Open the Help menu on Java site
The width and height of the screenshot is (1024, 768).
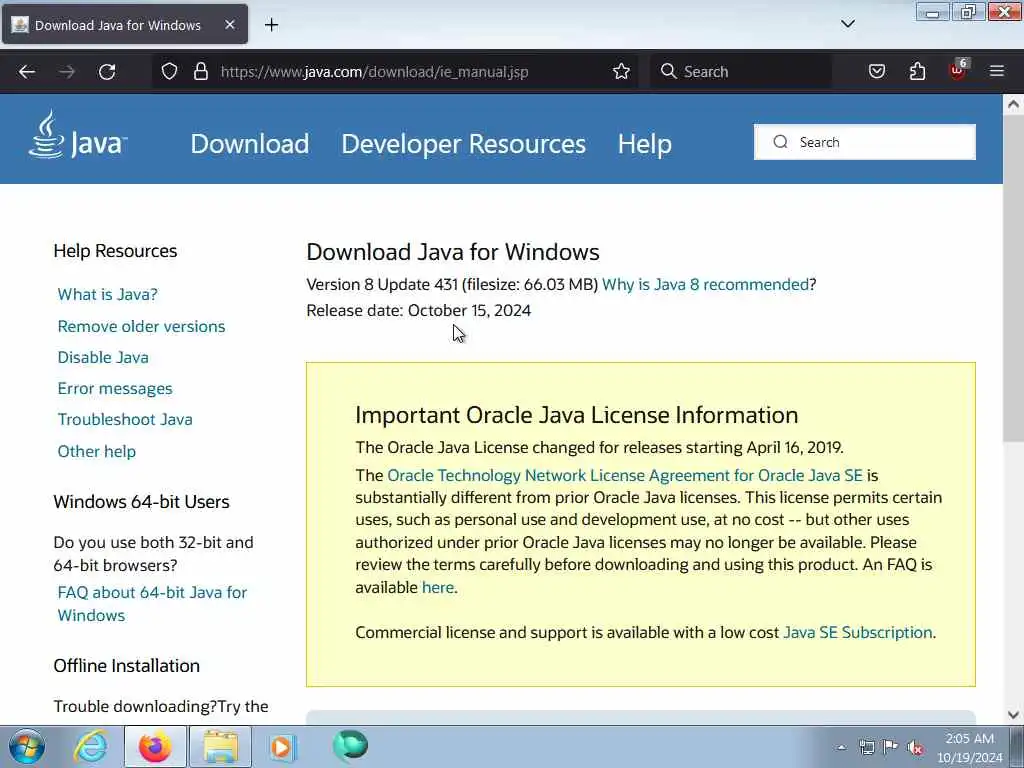[645, 144]
